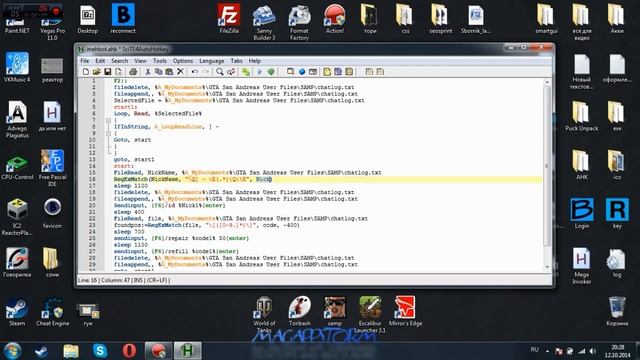Open Format Factory desktop icon
Viewport: 640px width, 360px height.
pyautogui.click(x=299, y=22)
